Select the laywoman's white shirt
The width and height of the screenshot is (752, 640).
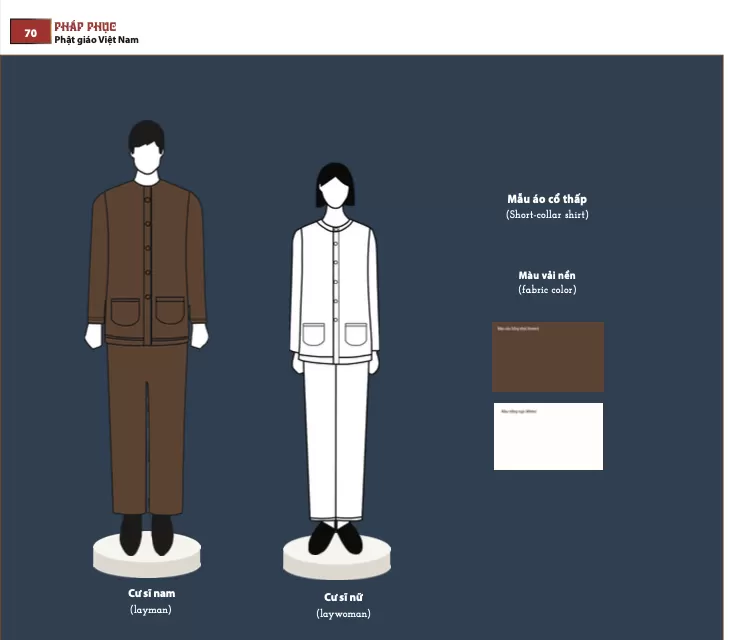(335, 290)
